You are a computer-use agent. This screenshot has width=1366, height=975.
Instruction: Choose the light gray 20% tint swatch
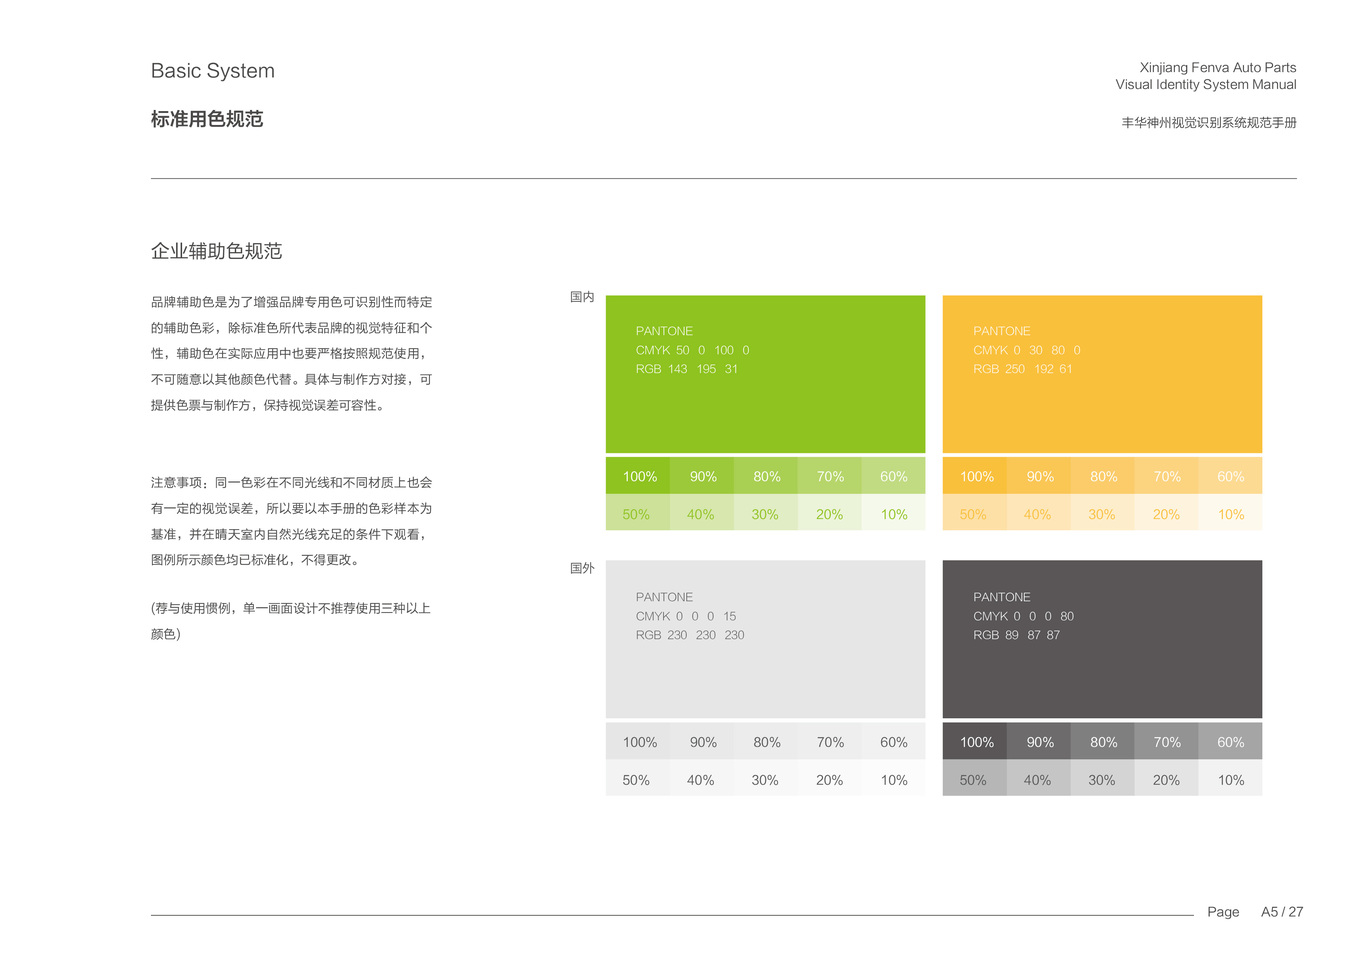[830, 778]
